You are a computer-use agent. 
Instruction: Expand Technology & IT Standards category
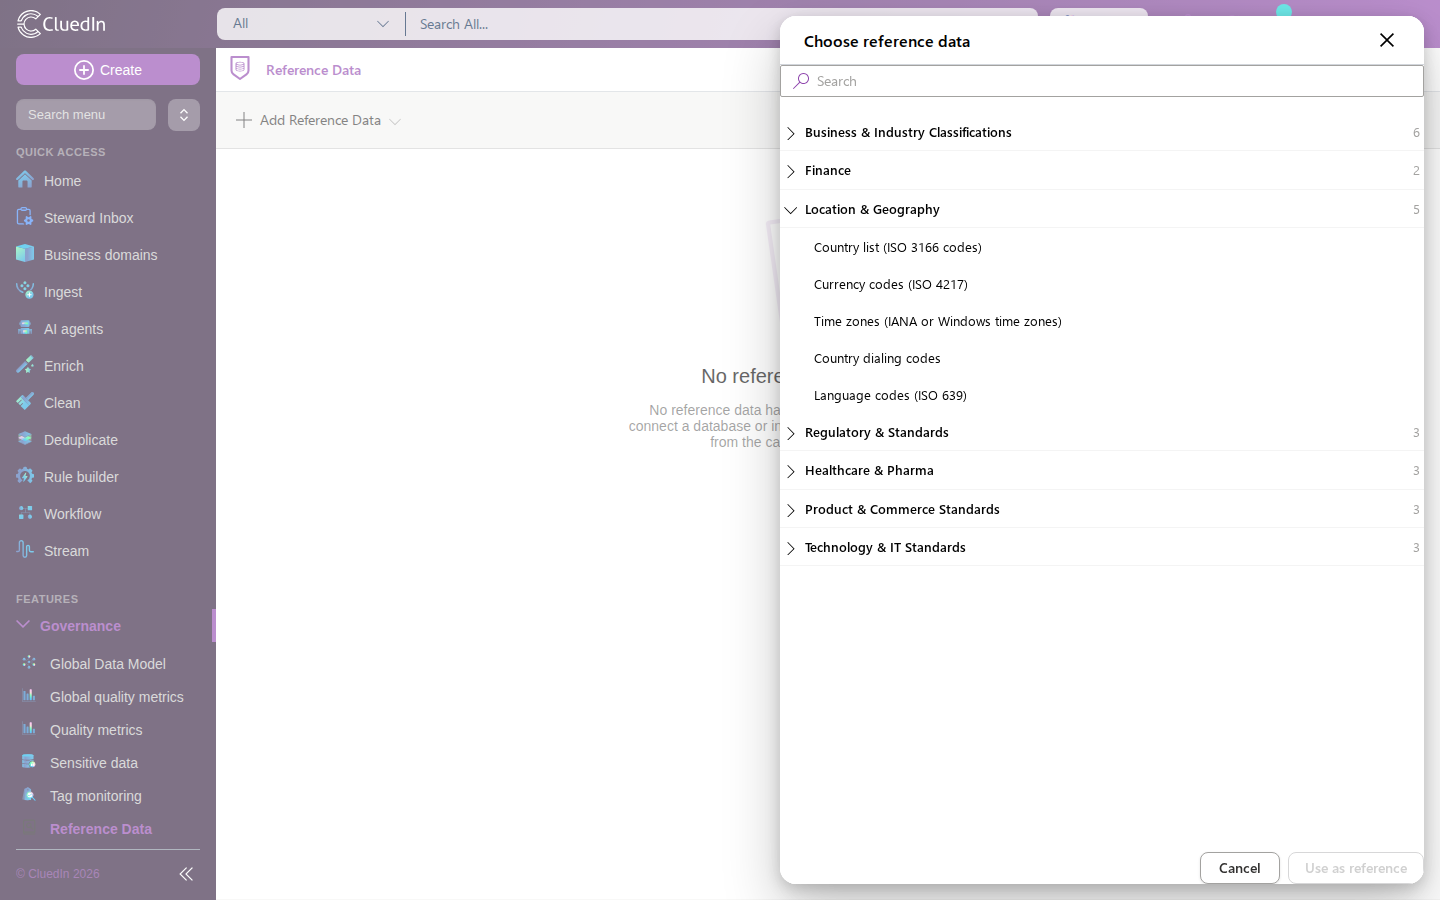click(x=1101, y=548)
